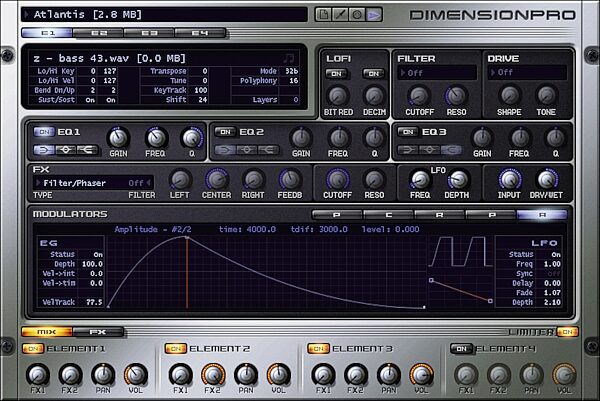Viewport: 600px width, 401px height.
Task: Click the Drive TONE knob
Action: tap(546, 96)
